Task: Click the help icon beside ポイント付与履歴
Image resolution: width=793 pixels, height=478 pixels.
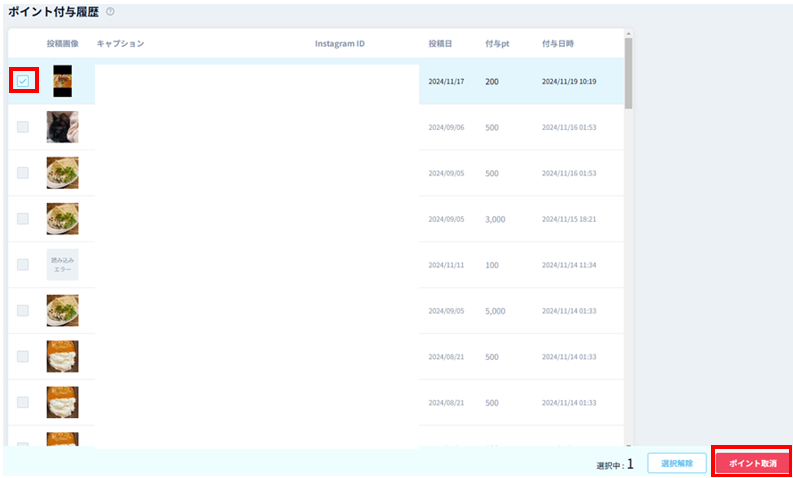Action: click(110, 11)
